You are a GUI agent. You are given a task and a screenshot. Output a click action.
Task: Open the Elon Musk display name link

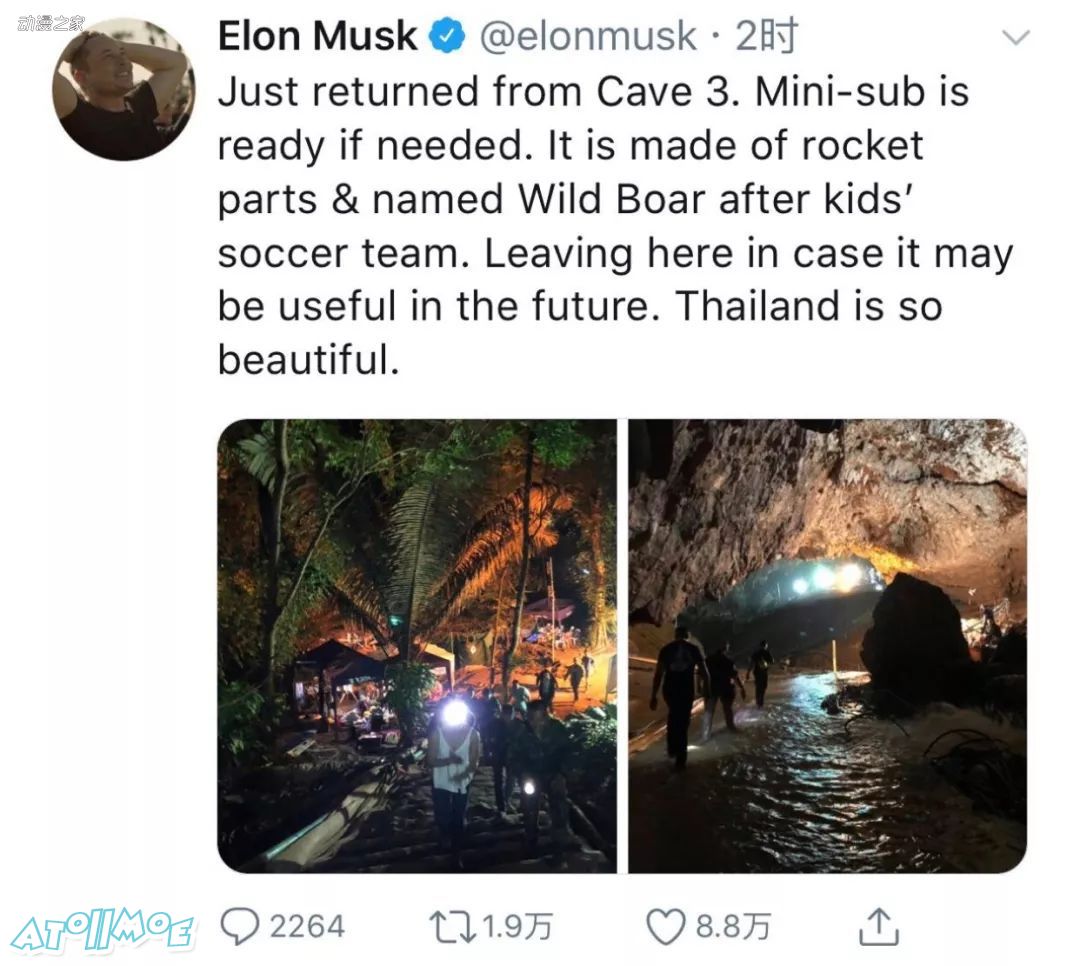tap(318, 36)
